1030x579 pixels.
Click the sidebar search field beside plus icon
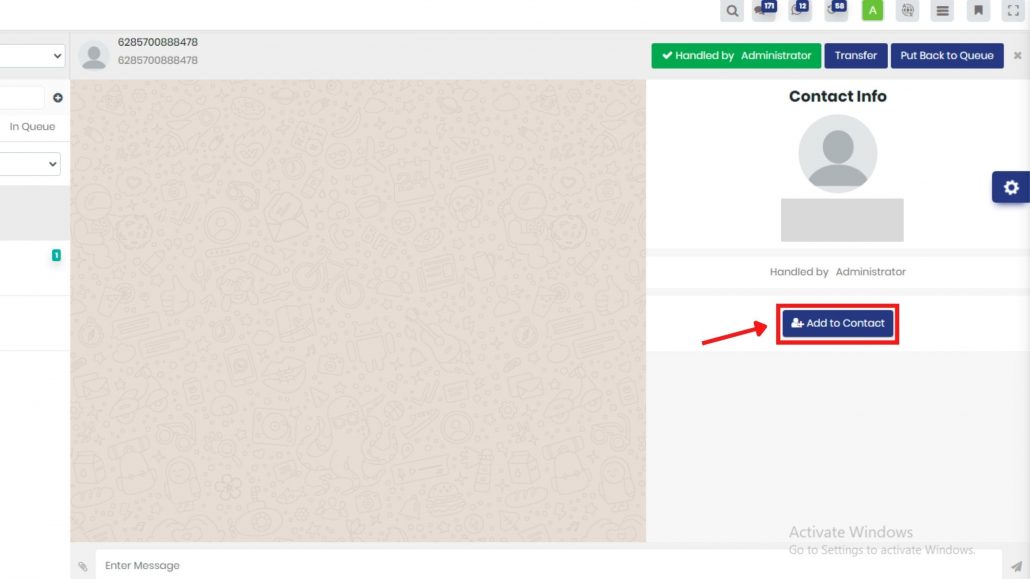click(x=22, y=98)
